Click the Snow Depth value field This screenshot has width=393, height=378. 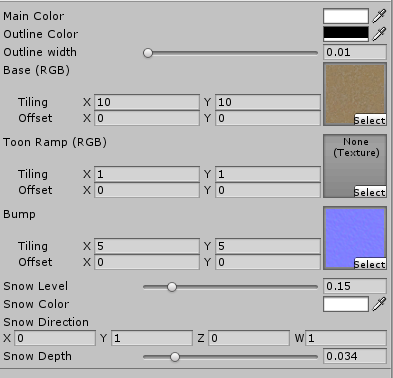tap(355, 356)
